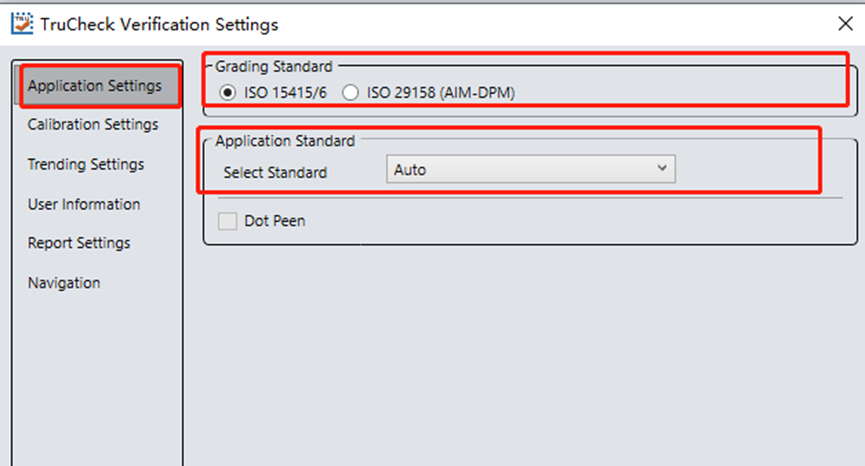This screenshot has height=466, width=865.
Task: Open the User Information section
Action: coord(84,204)
